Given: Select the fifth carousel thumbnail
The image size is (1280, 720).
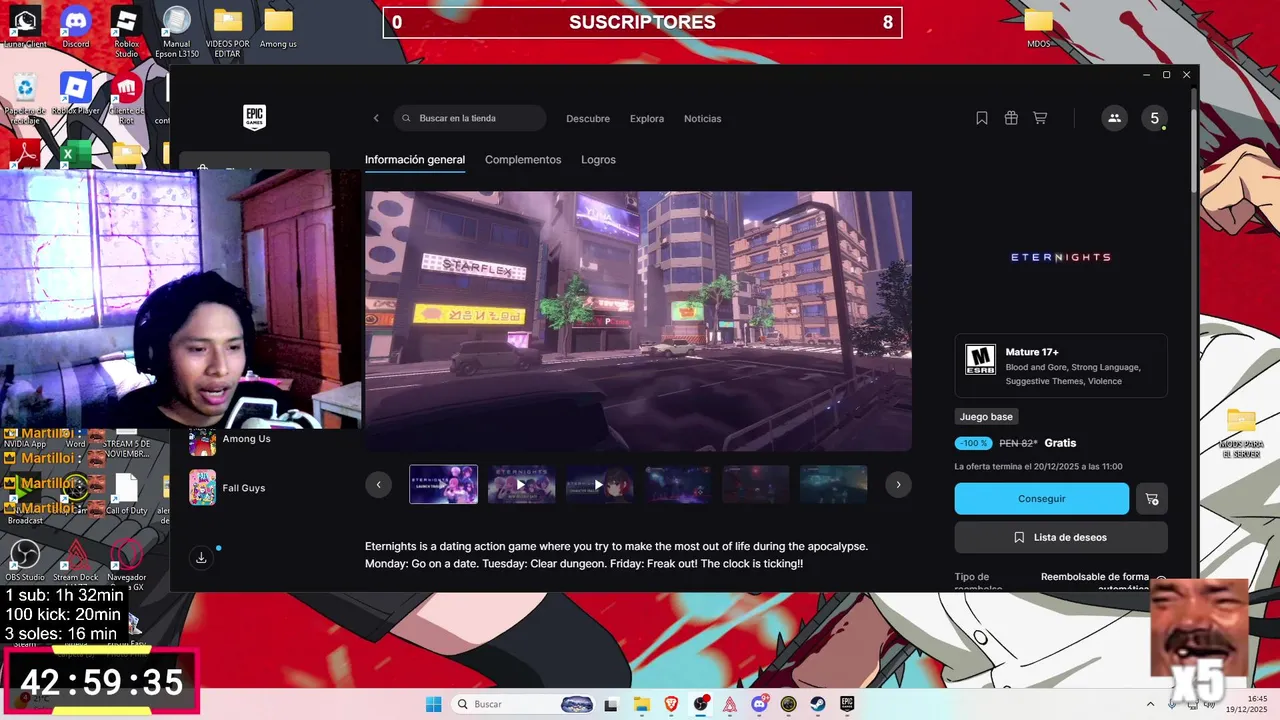Looking at the screenshot, I should pyautogui.click(x=755, y=484).
